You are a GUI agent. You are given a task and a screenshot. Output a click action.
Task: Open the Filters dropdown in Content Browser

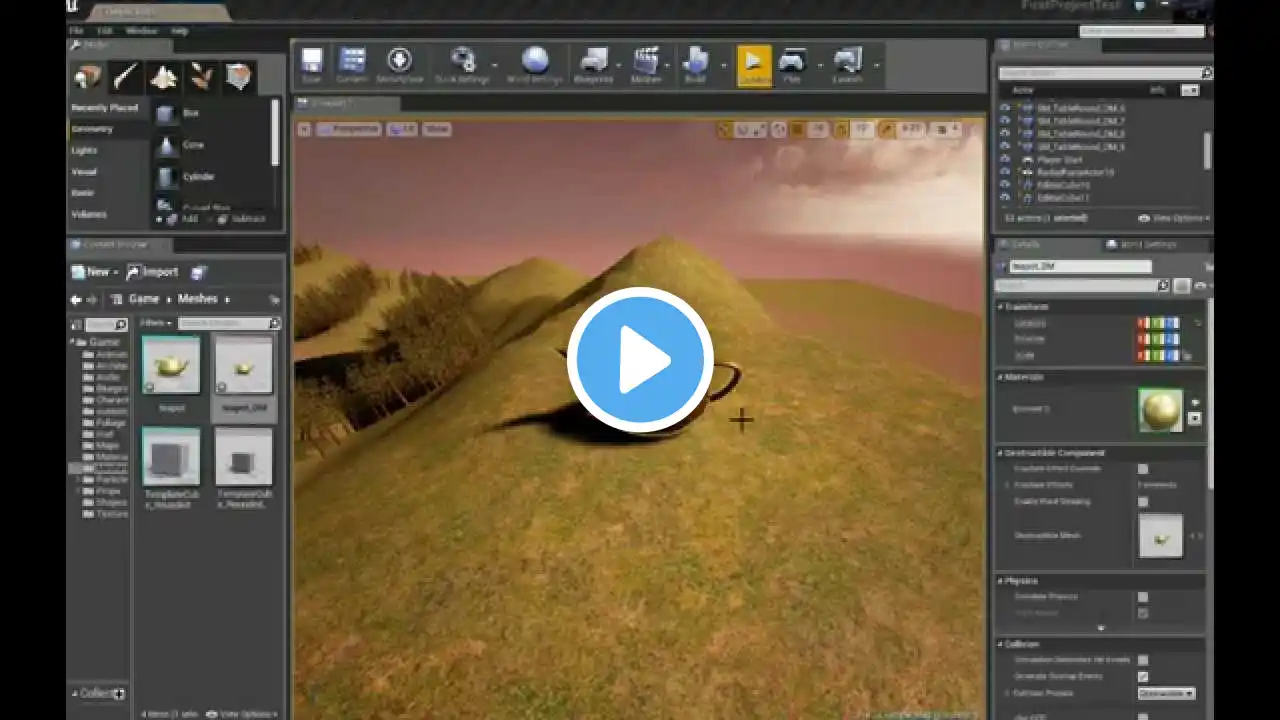pos(156,323)
